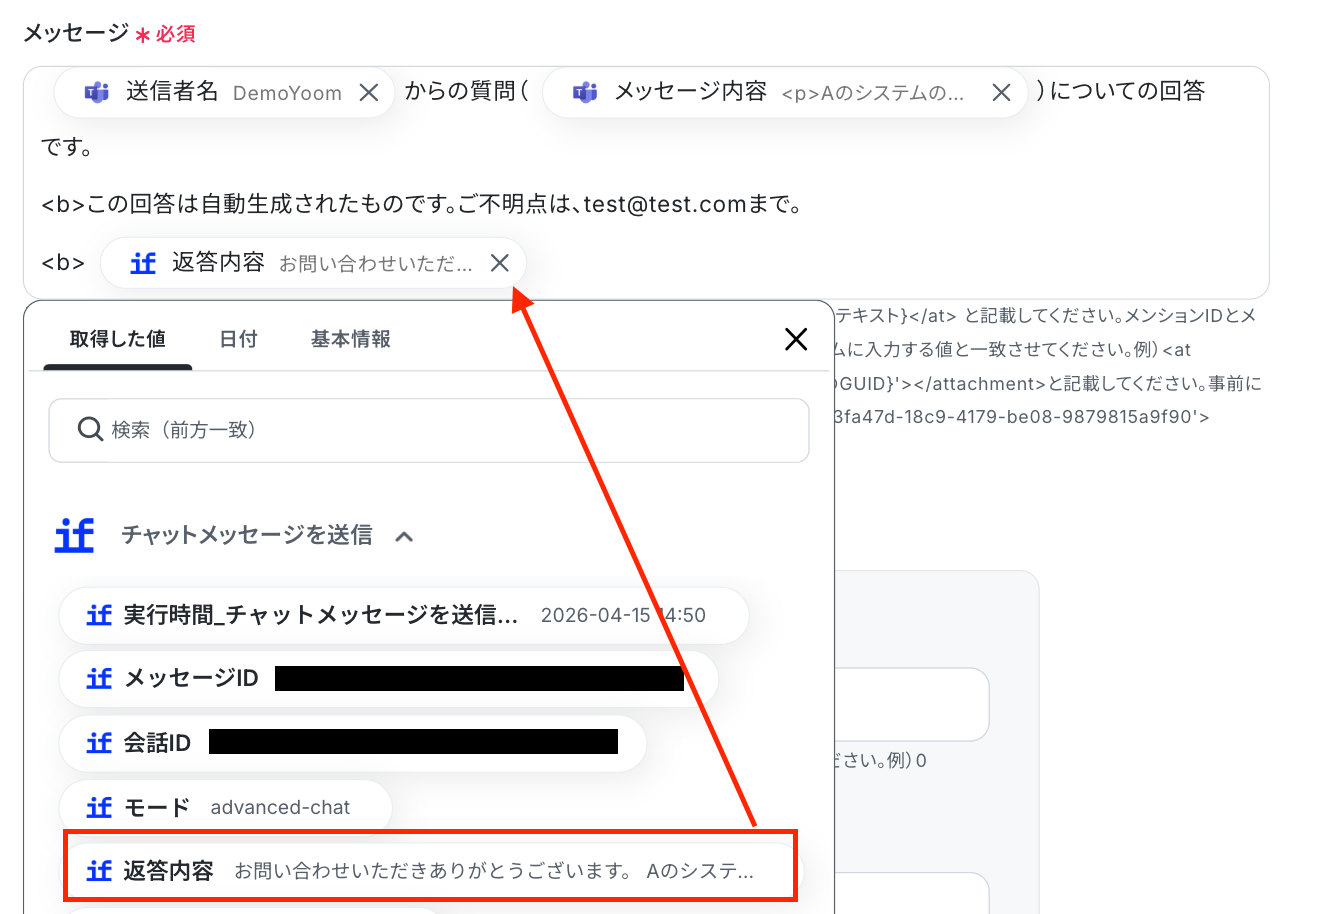Open the 基本情報 tab

(x=351, y=339)
